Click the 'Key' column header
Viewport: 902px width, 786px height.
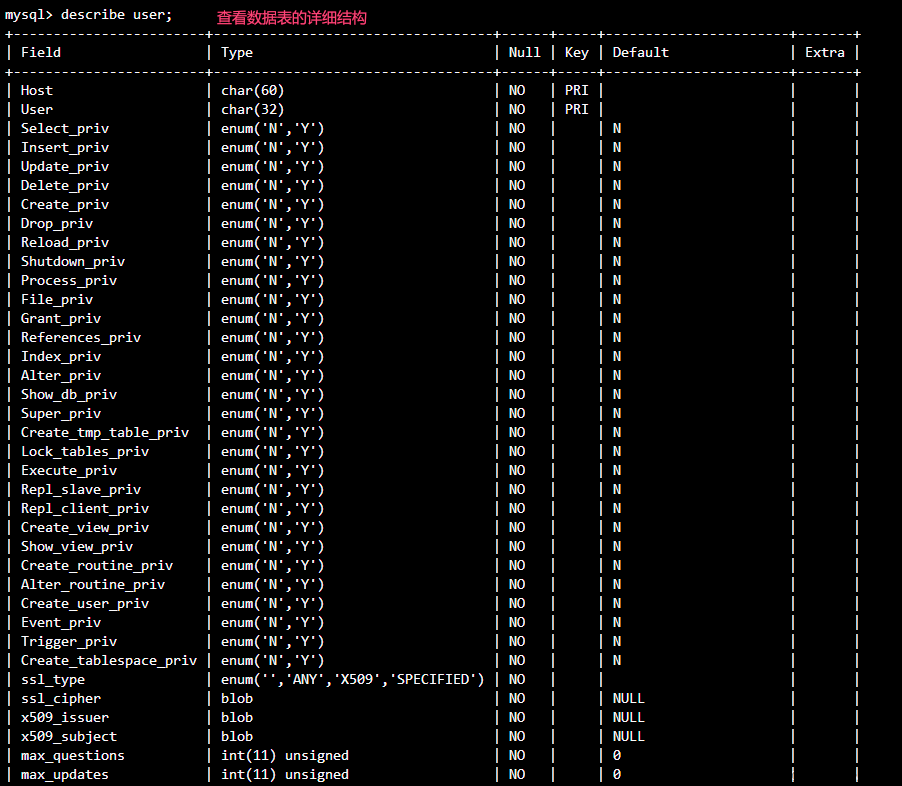tap(576, 53)
